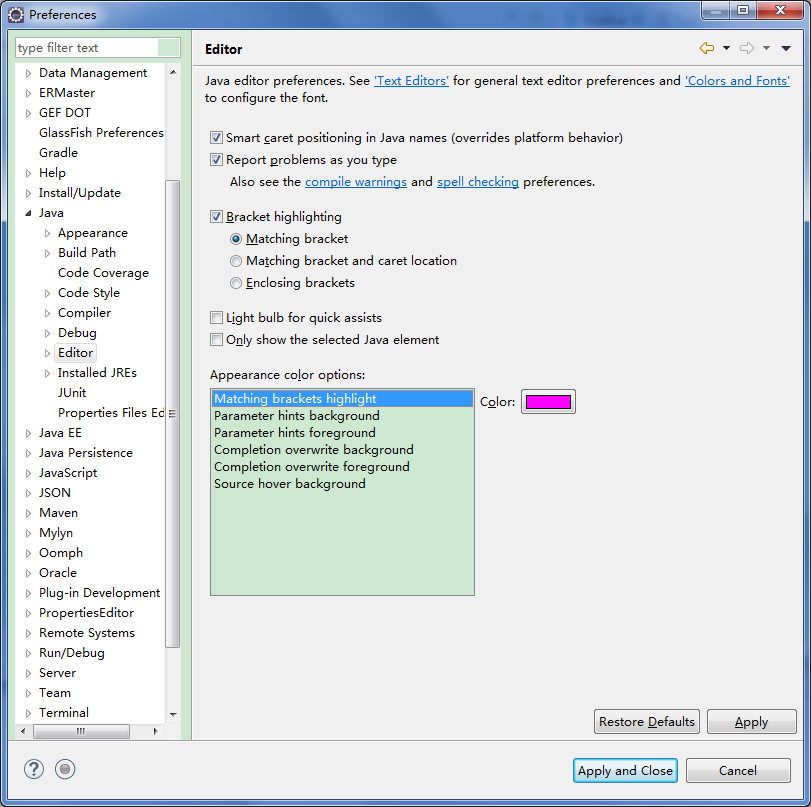Screen dimensions: 811x807
Task: Click Apply and Close
Action: (x=625, y=771)
